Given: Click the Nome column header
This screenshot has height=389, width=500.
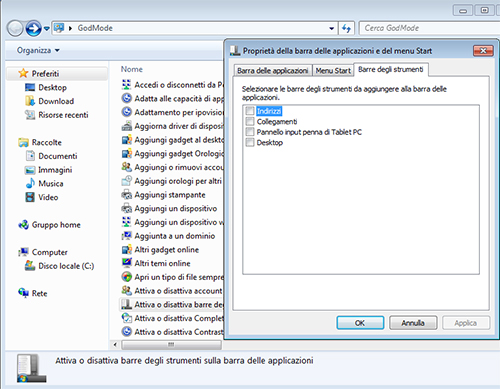Looking at the screenshot, I should pos(132,69).
